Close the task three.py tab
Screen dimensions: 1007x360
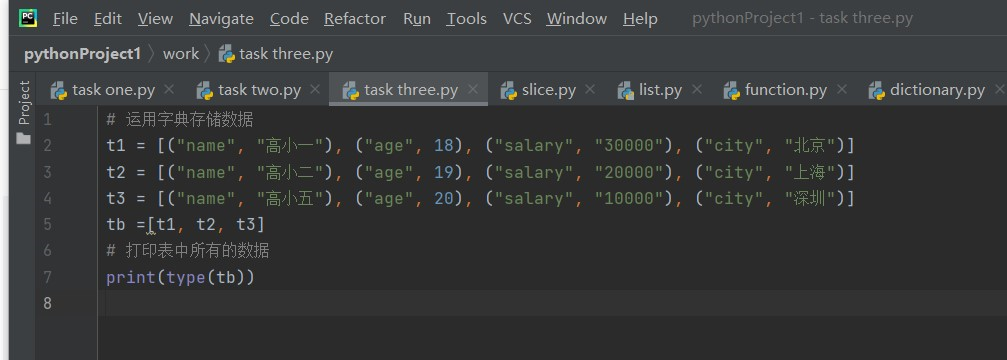click(473, 89)
